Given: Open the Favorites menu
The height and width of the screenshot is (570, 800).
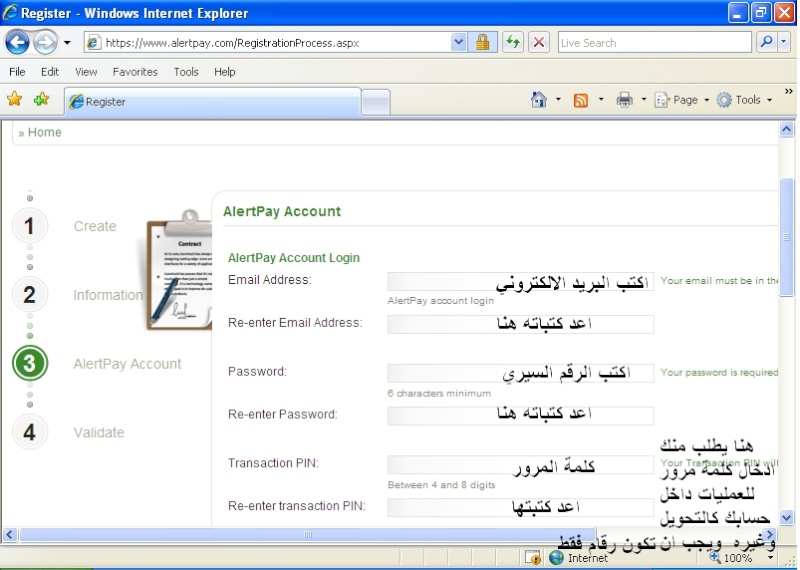Looking at the screenshot, I should (x=135, y=72).
